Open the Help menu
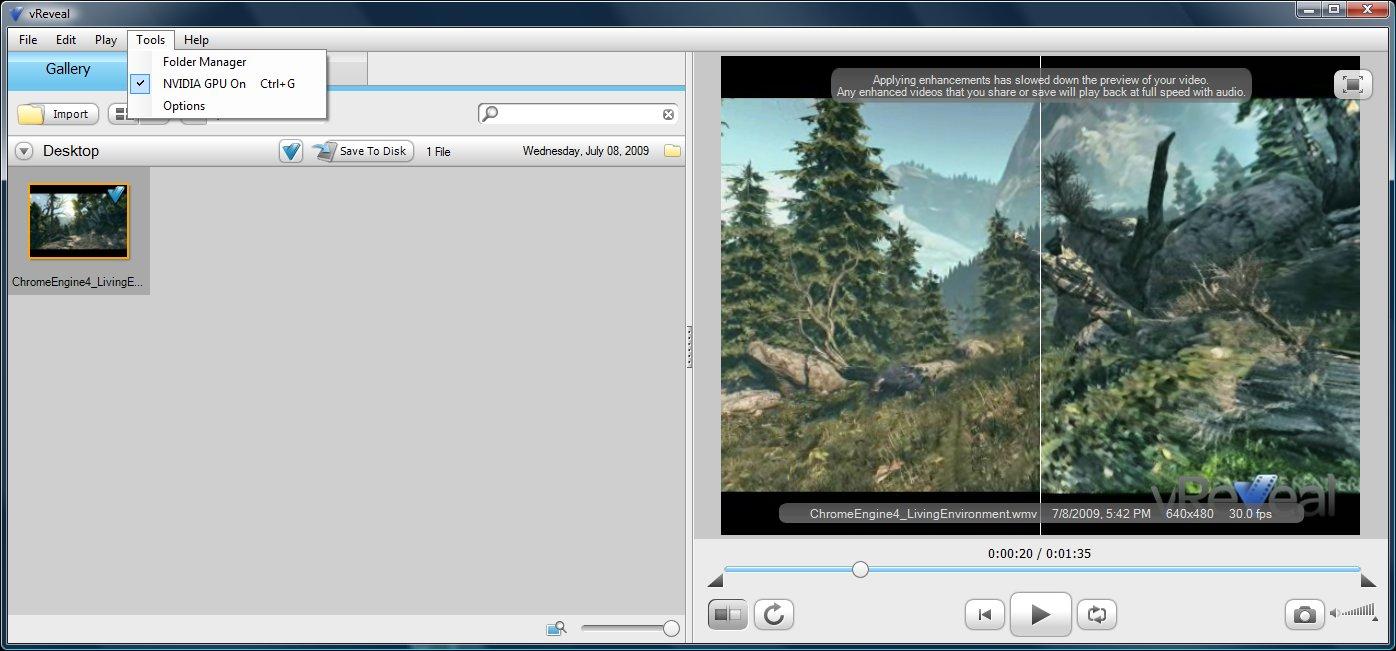 (197, 40)
